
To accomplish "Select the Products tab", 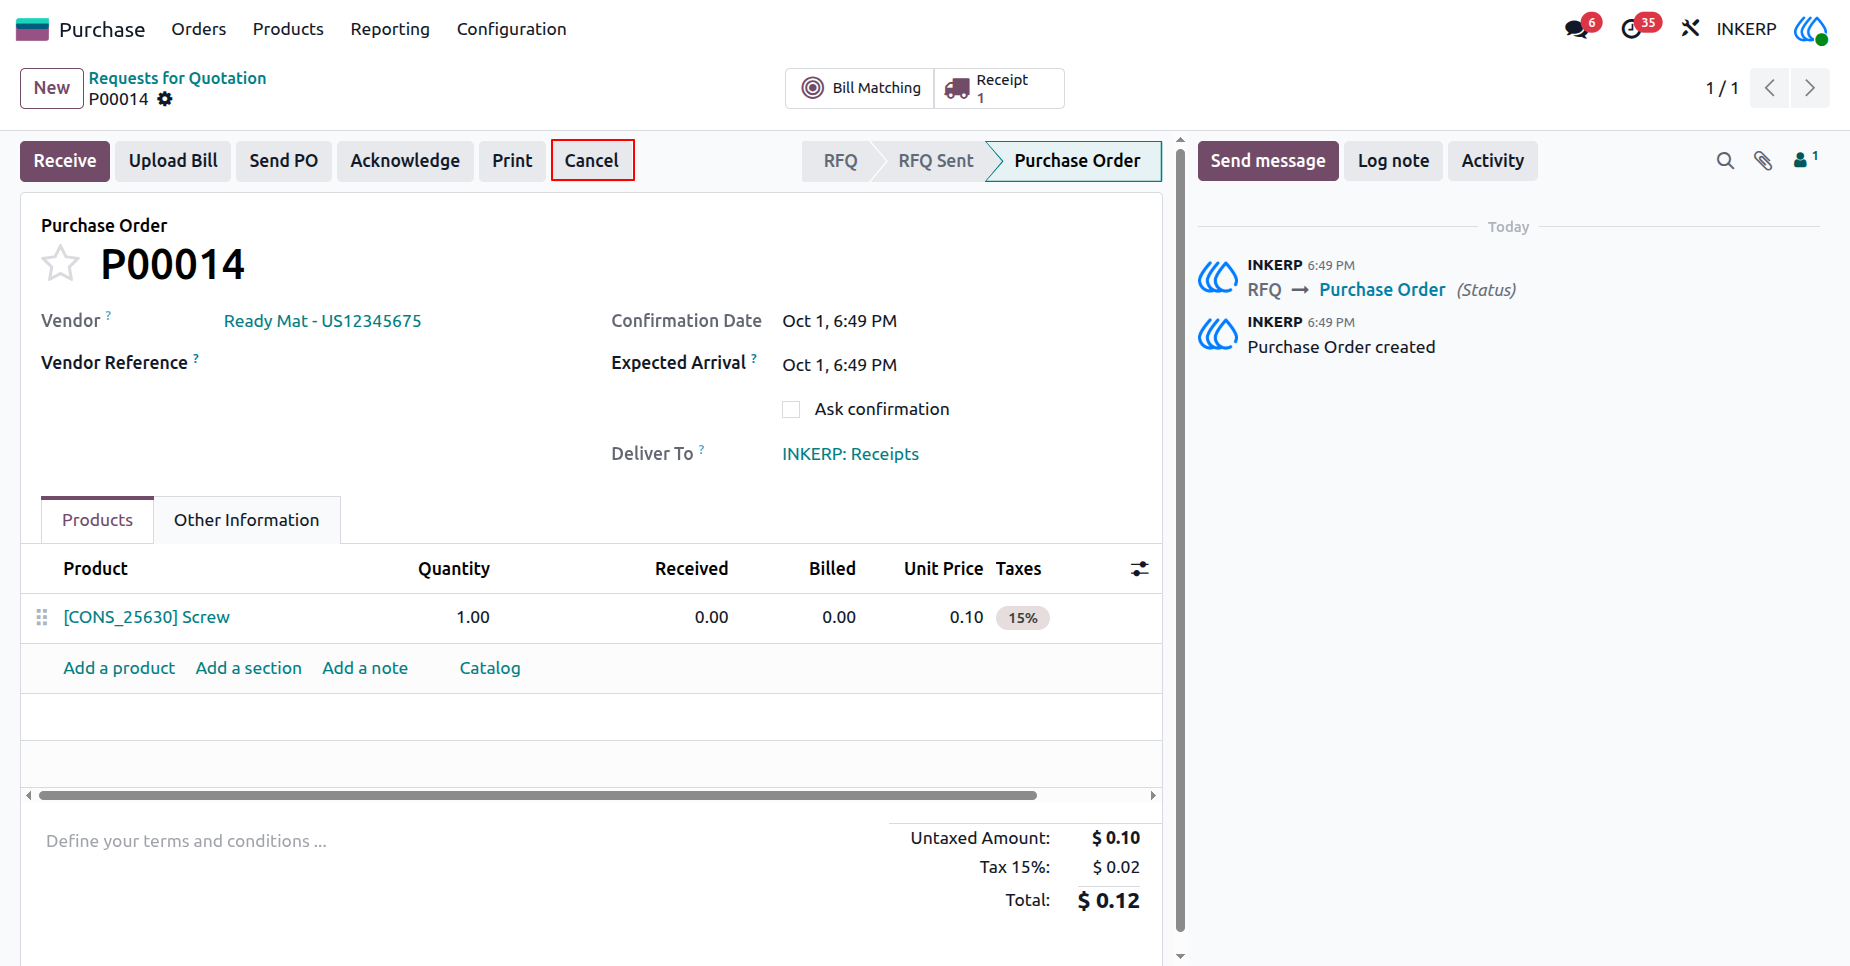I will [x=97, y=520].
